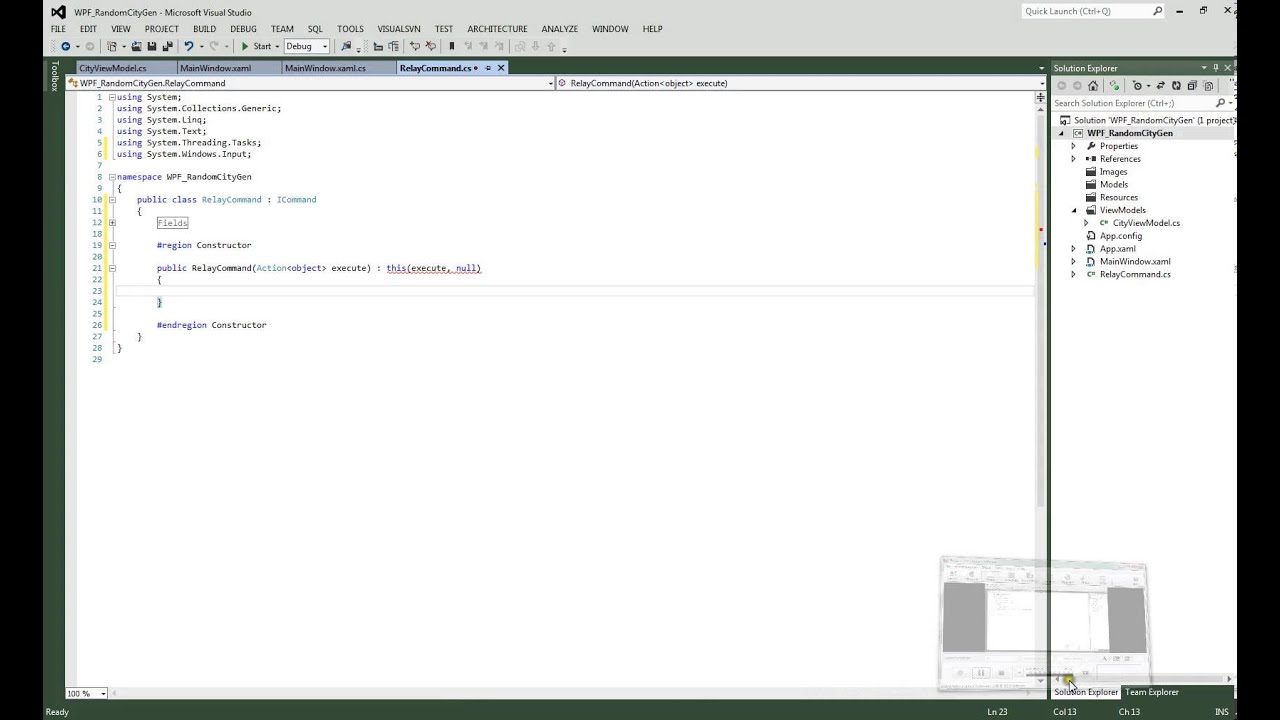Click the Open File toolbar icon
Image resolution: width=1280 pixels, height=720 pixels.
coord(137,46)
